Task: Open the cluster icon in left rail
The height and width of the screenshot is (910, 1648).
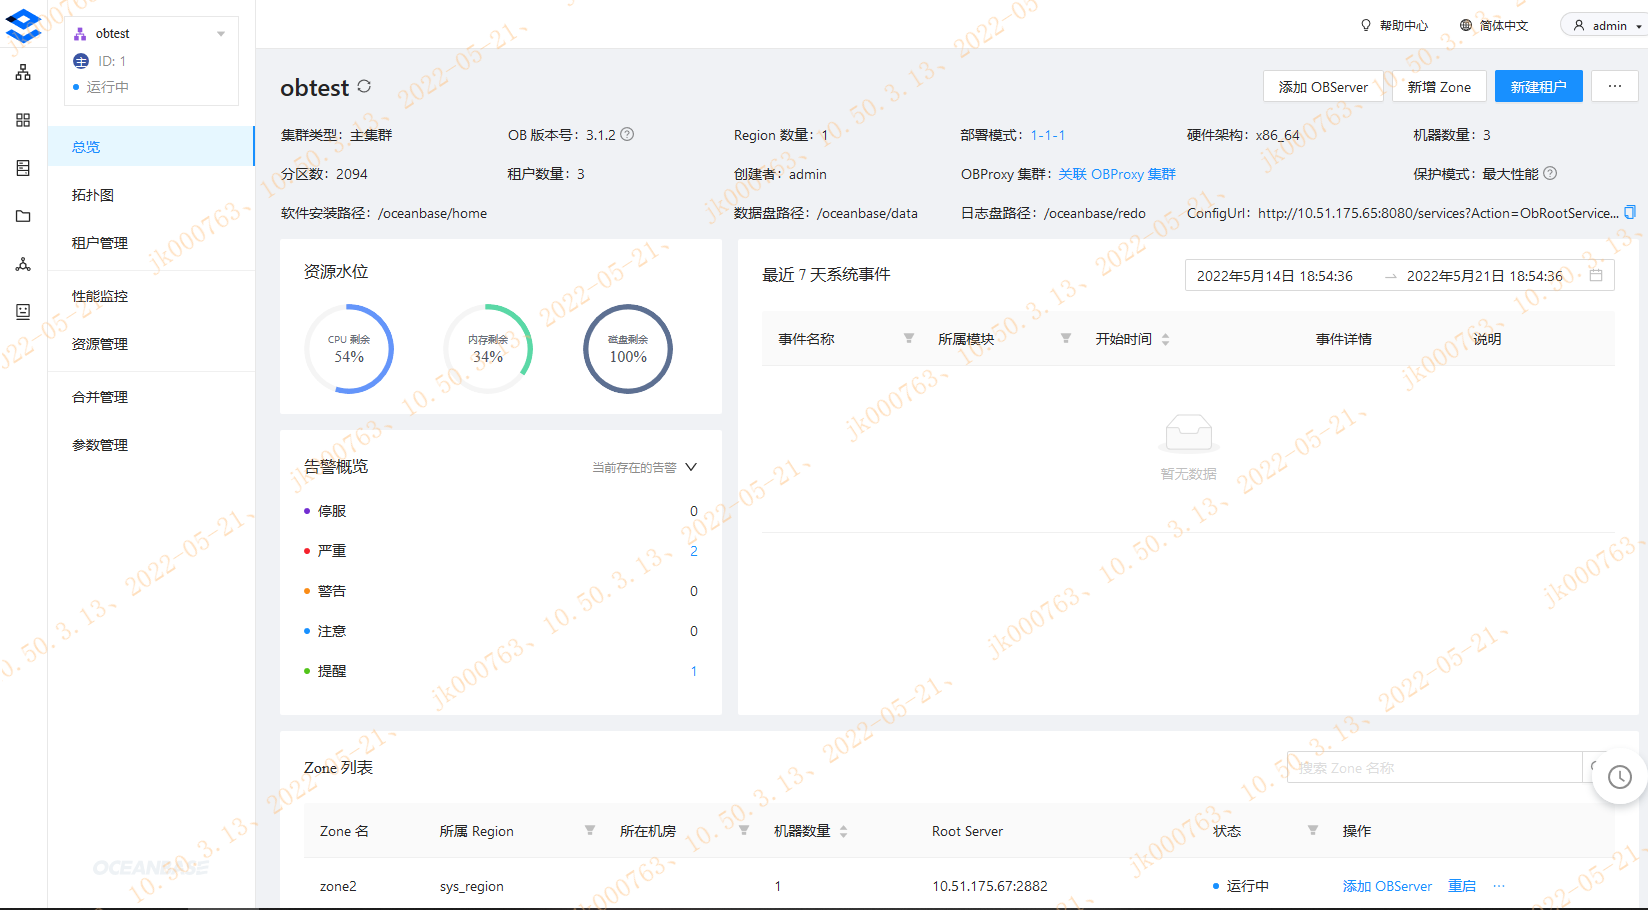Action: [23, 72]
